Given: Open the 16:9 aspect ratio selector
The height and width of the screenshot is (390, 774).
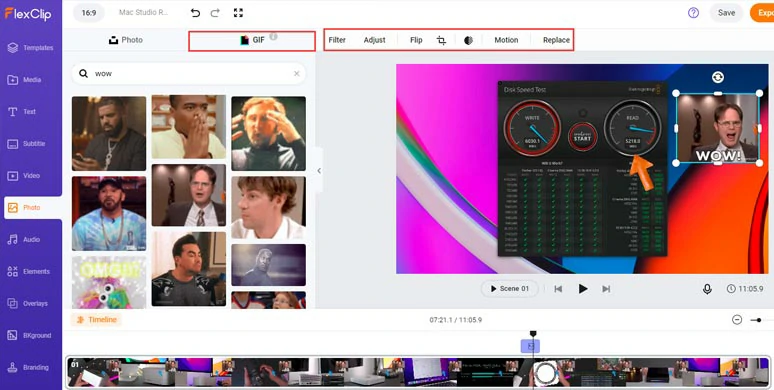Looking at the screenshot, I should (x=89, y=13).
